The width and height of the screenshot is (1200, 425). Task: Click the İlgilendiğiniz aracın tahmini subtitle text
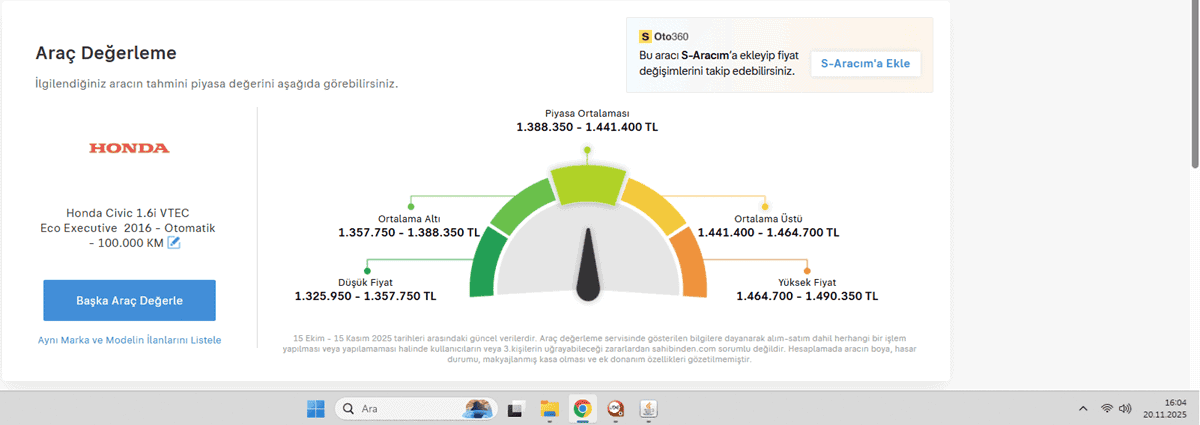click(x=217, y=84)
